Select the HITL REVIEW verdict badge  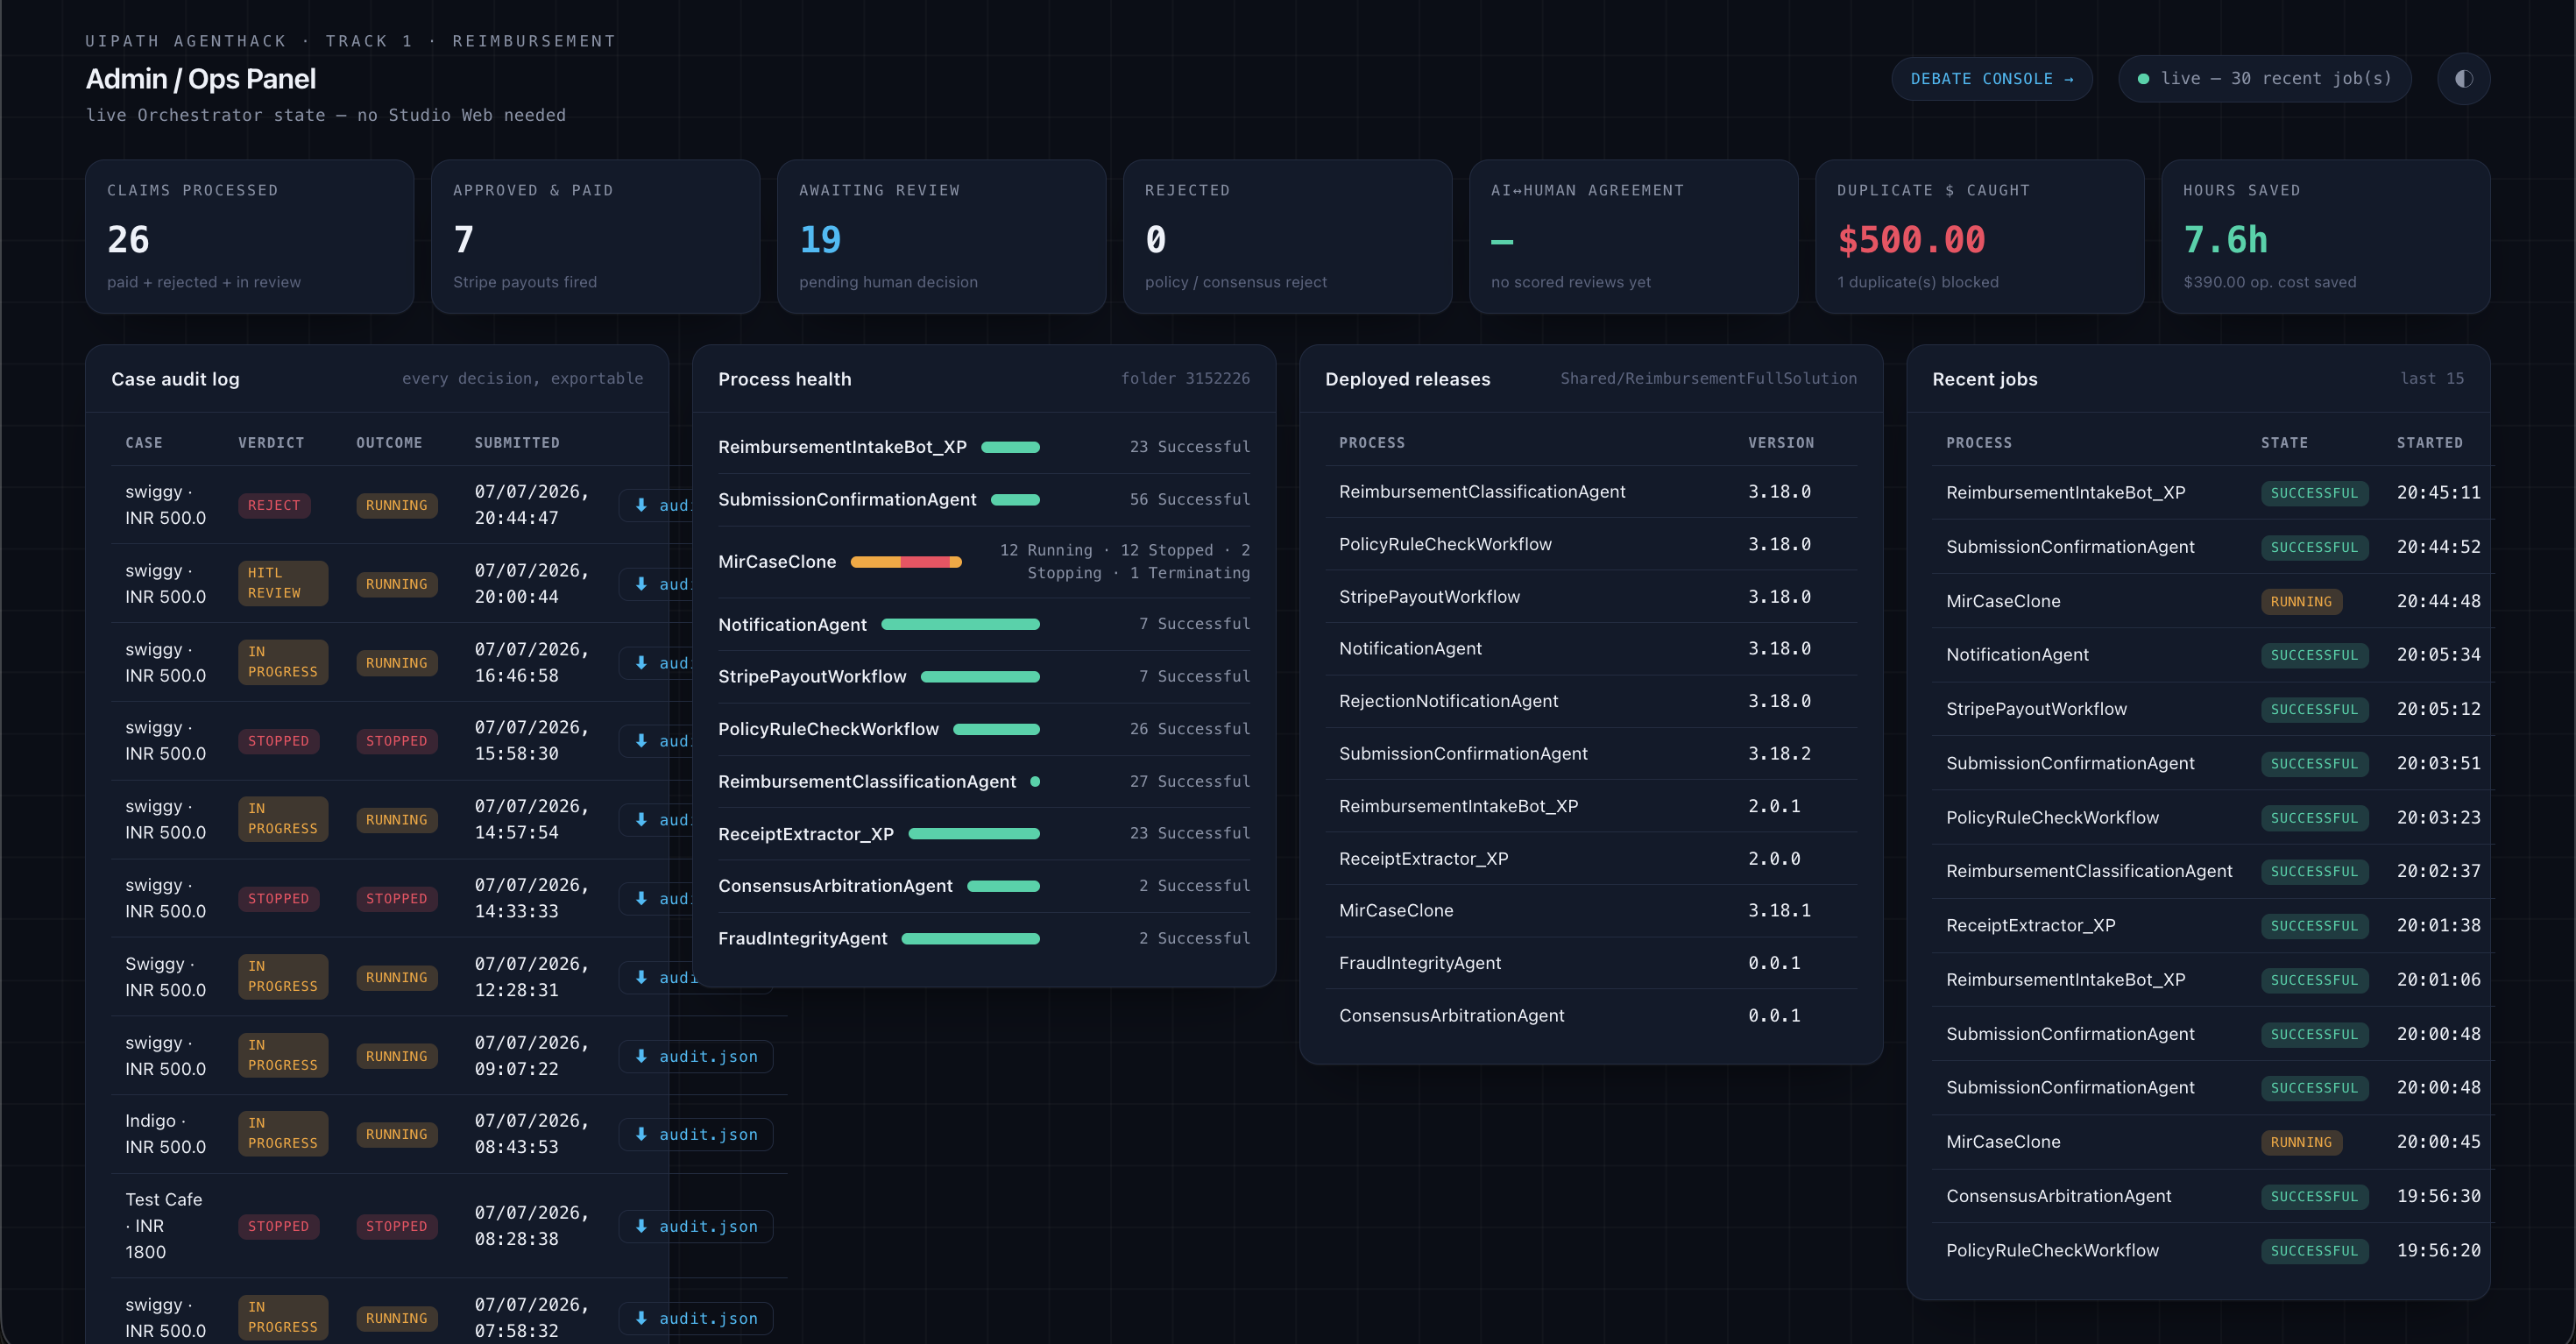click(x=283, y=583)
